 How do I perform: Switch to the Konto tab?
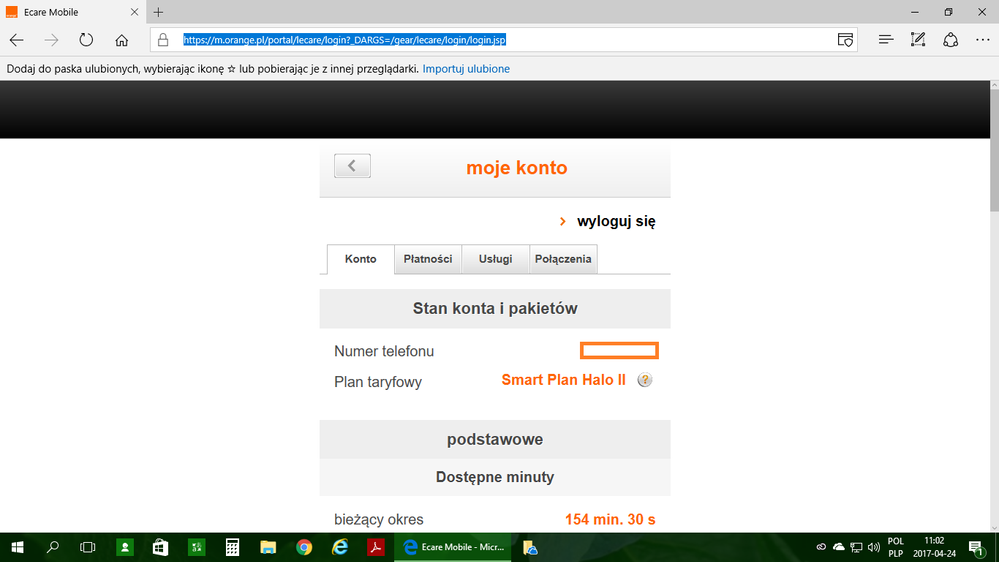[x=361, y=259]
